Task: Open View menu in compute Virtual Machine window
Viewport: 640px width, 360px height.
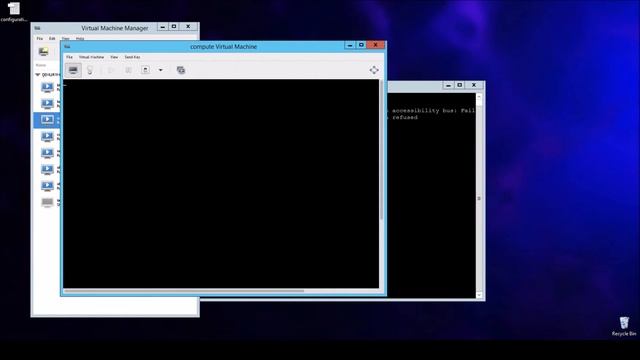Action: (x=114, y=57)
